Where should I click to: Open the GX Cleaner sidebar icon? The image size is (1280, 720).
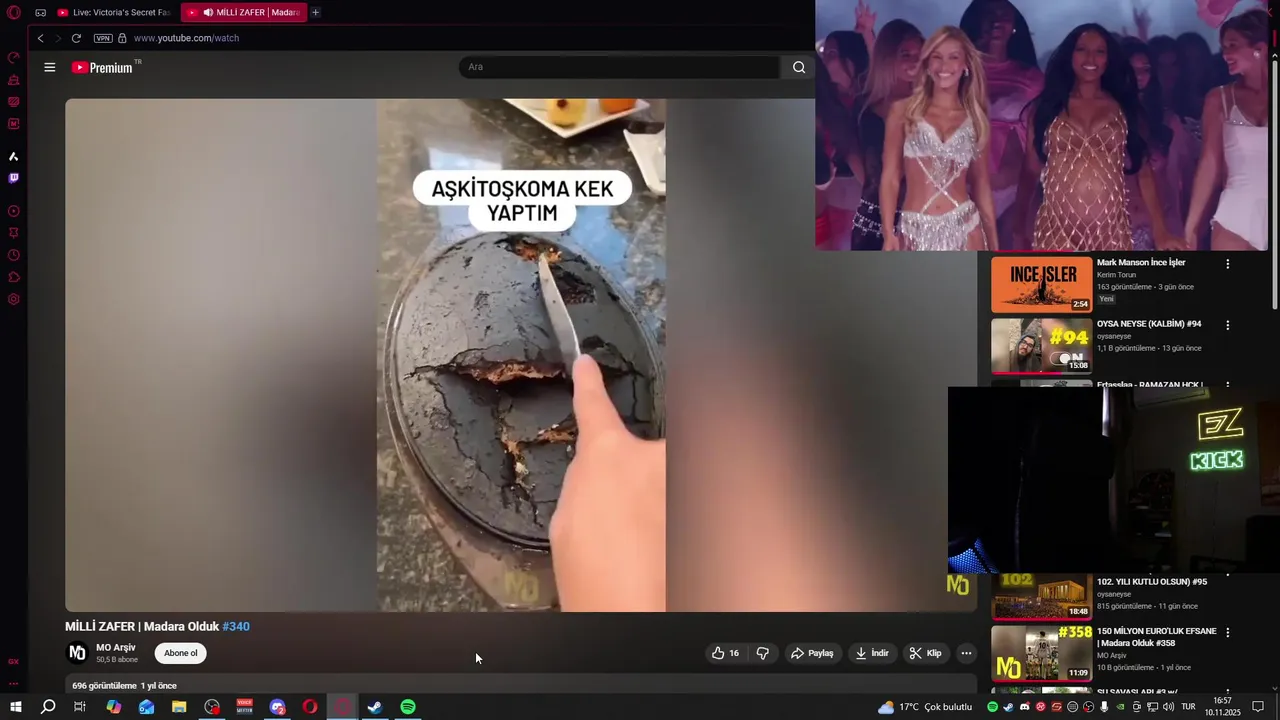click(x=14, y=80)
